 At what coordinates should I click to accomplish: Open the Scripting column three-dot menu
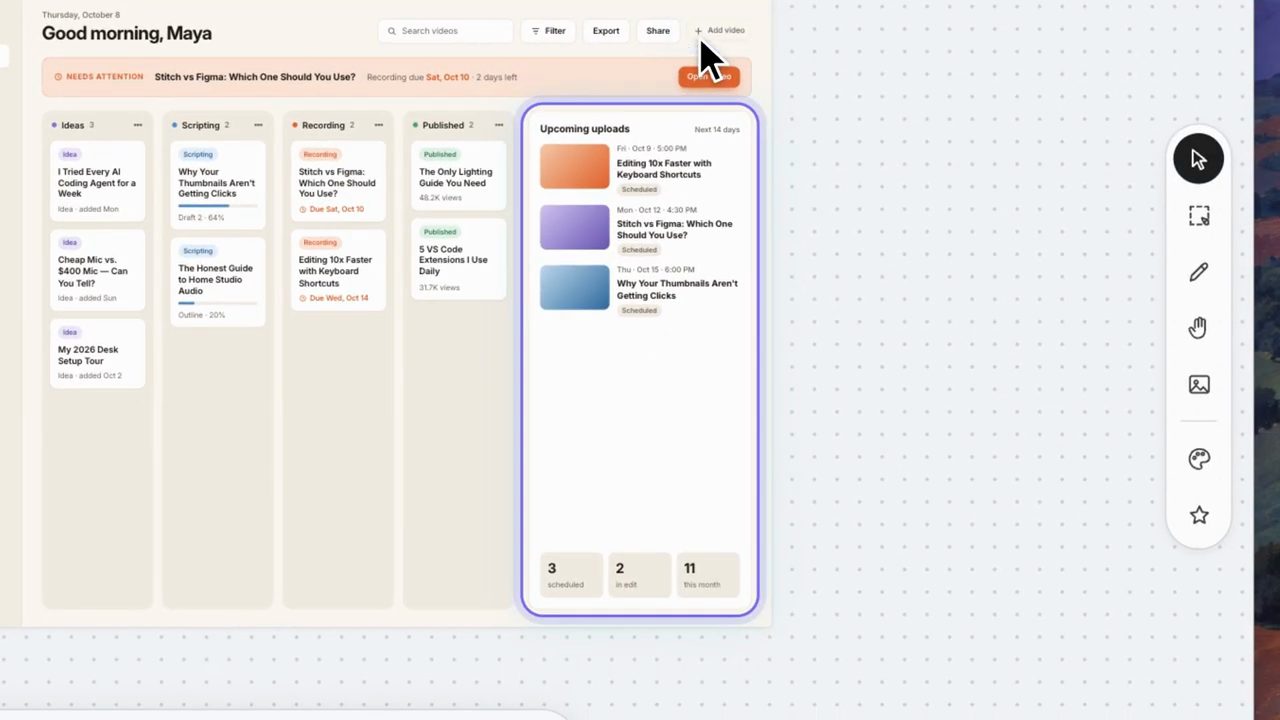[258, 125]
